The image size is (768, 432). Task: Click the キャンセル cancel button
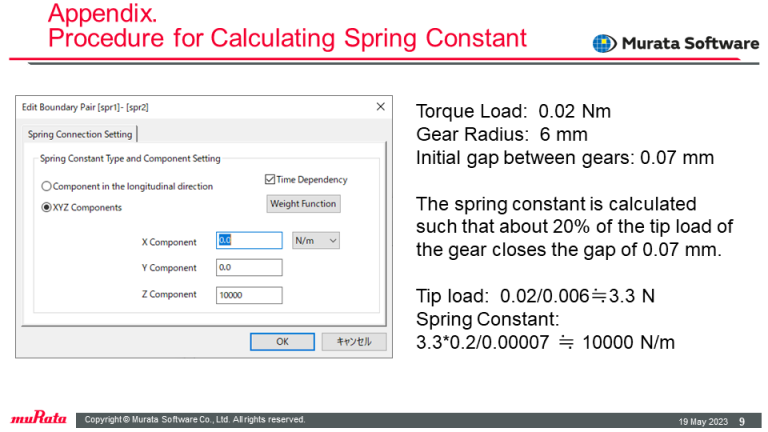pos(353,341)
